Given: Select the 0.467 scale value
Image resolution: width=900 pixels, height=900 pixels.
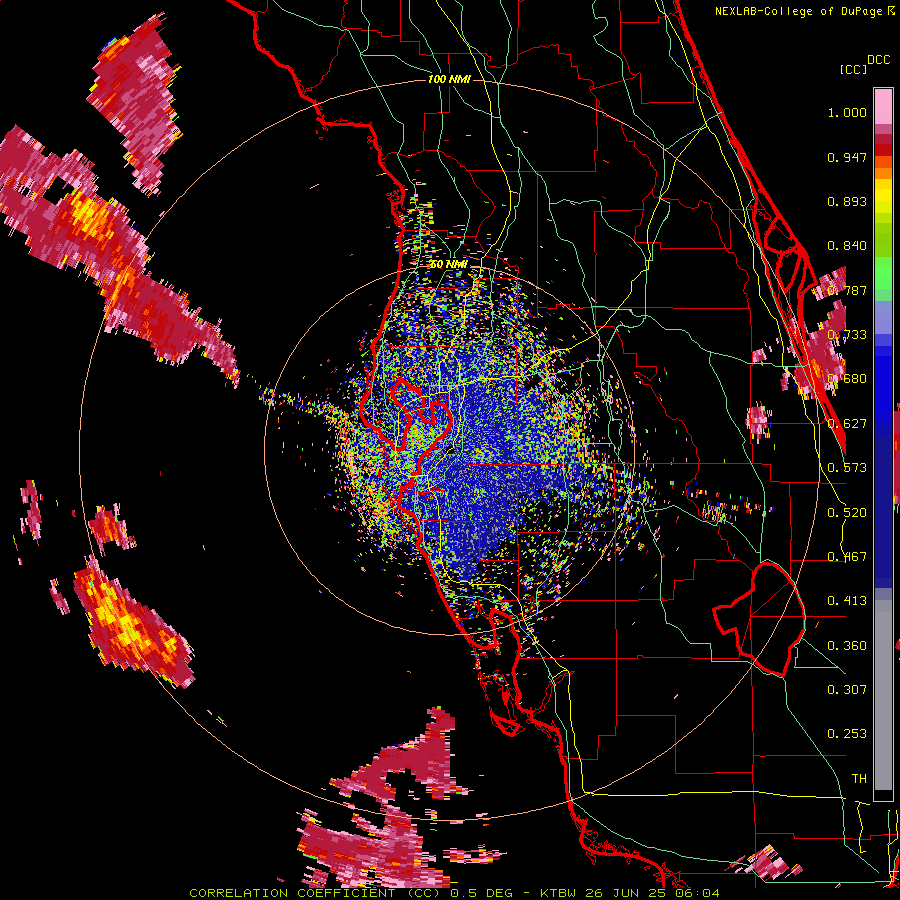Looking at the screenshot, I should 847,557.
